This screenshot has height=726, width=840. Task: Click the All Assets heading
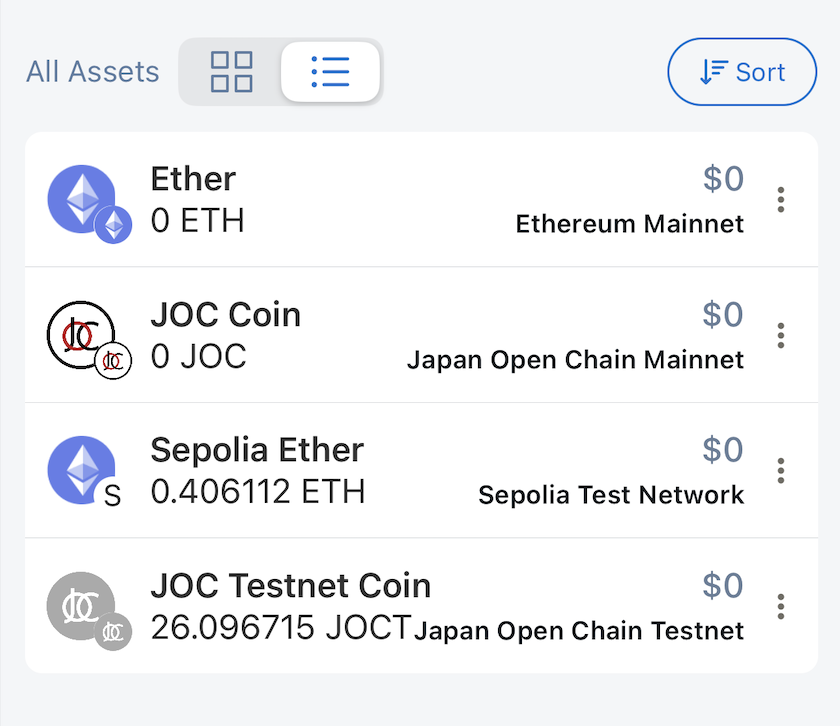[93, 72]
